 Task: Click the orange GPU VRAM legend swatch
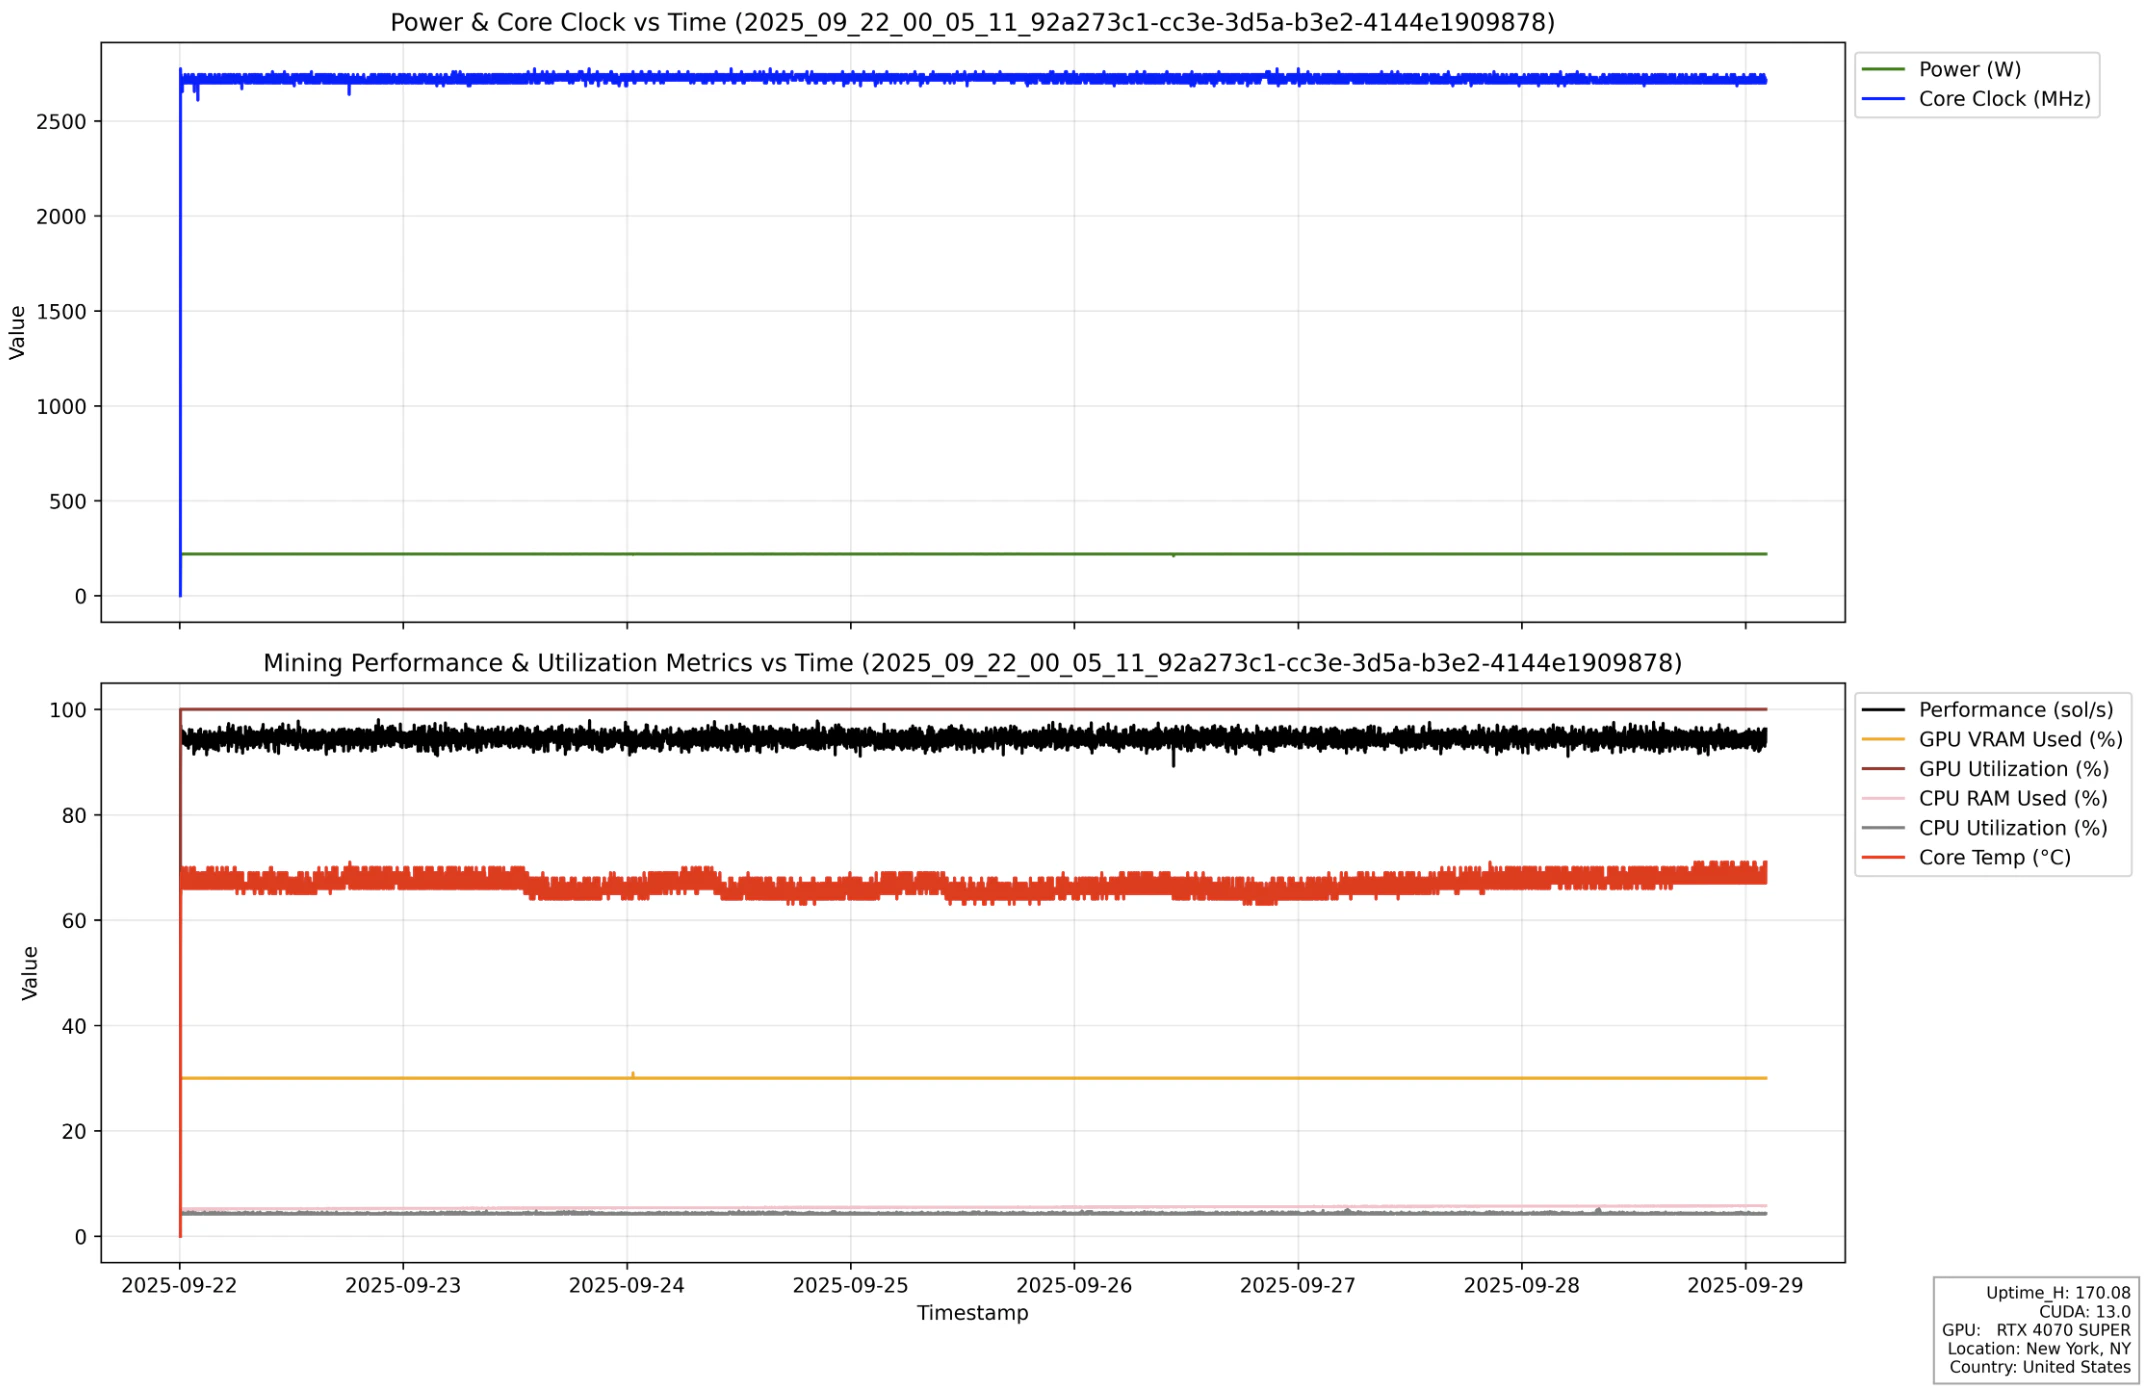1882,740
